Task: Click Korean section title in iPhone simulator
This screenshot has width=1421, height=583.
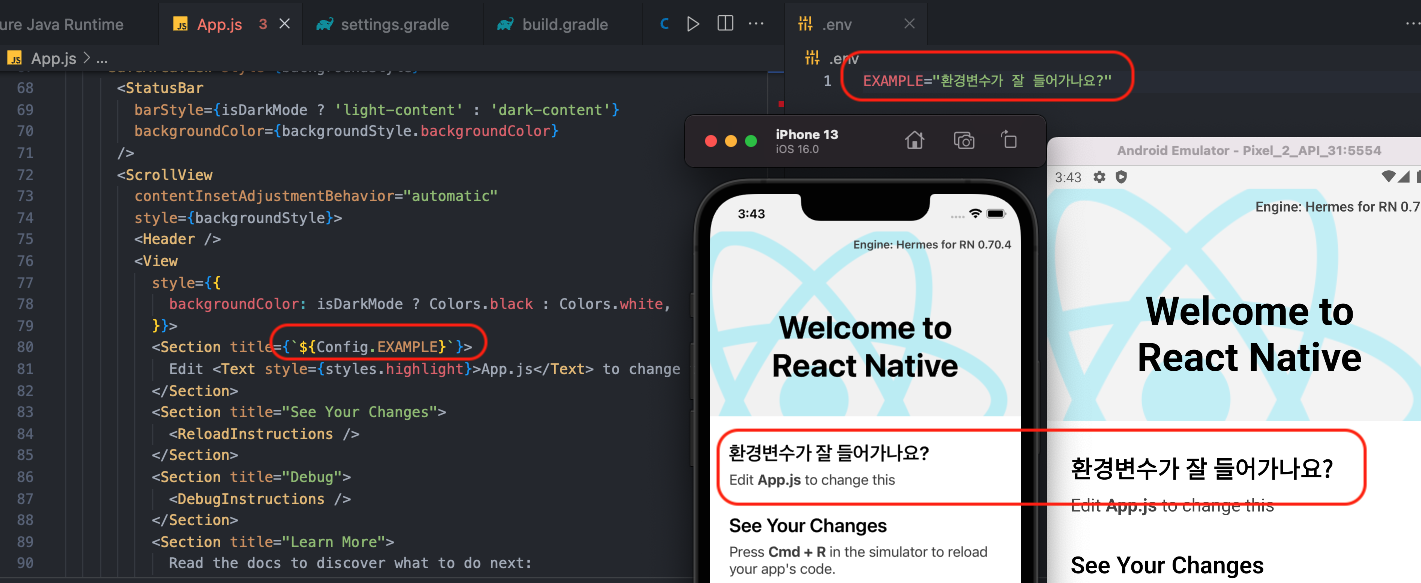Action: coord(829,453)
